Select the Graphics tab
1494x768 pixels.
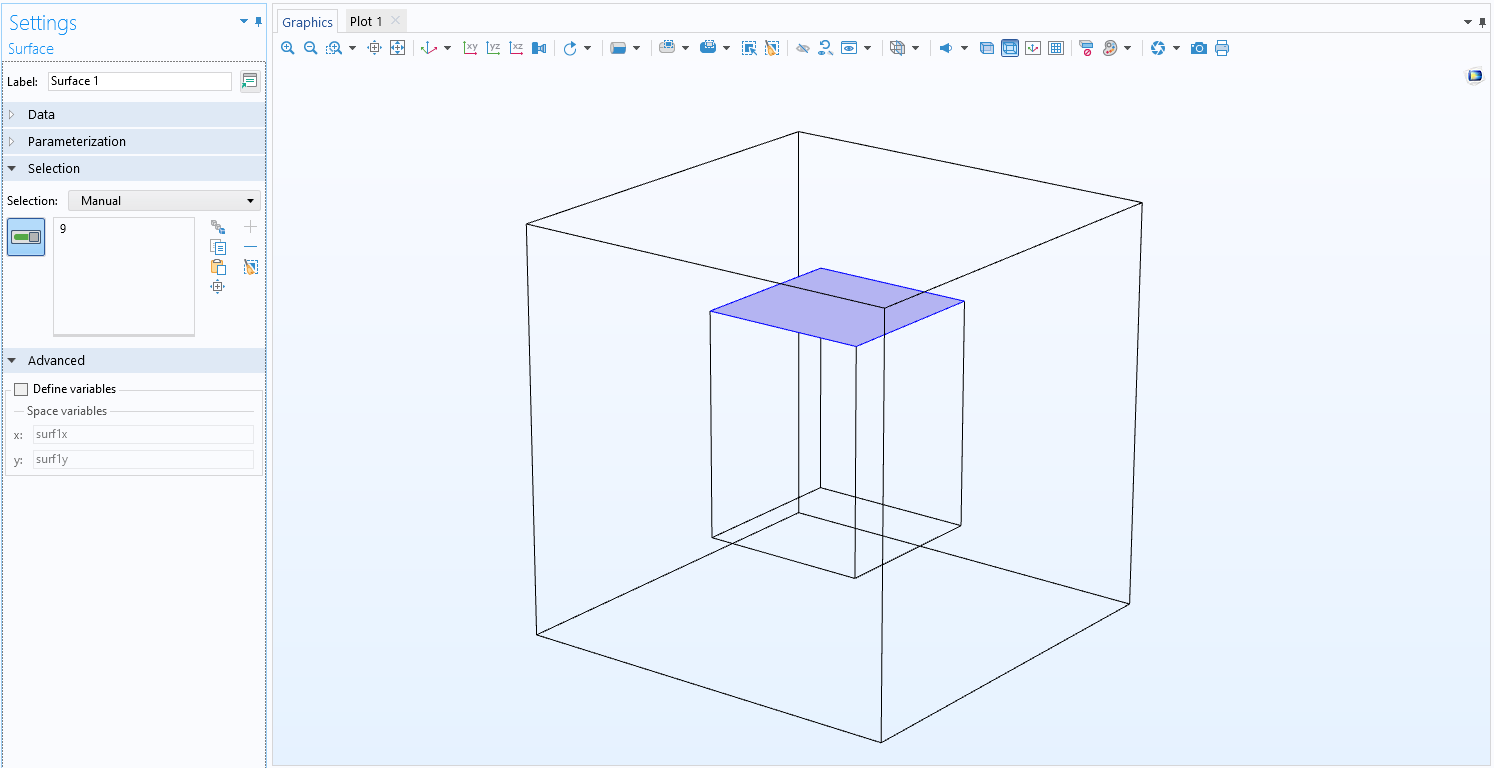pyautogui.click(x=307, y=22)
